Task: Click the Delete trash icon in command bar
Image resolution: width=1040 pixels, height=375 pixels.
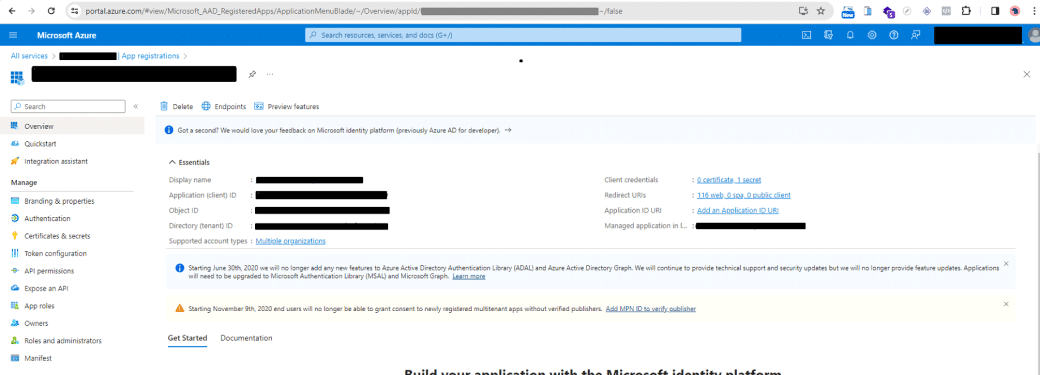Action: 164,106
